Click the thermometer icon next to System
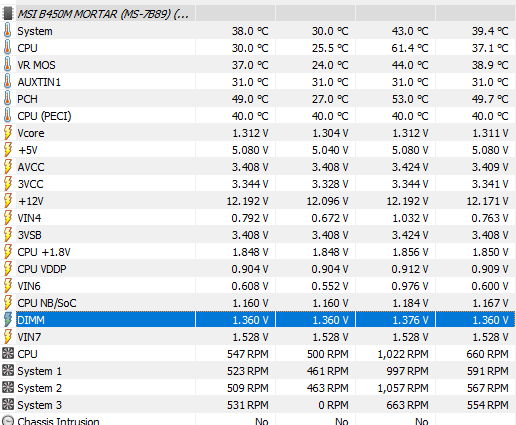 click(x=7, y=31)
